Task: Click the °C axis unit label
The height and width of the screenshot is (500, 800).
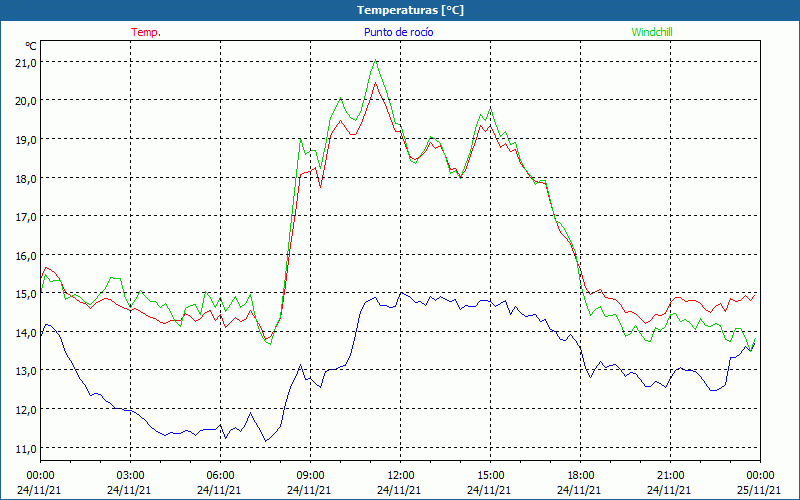Action: point(31,46)
